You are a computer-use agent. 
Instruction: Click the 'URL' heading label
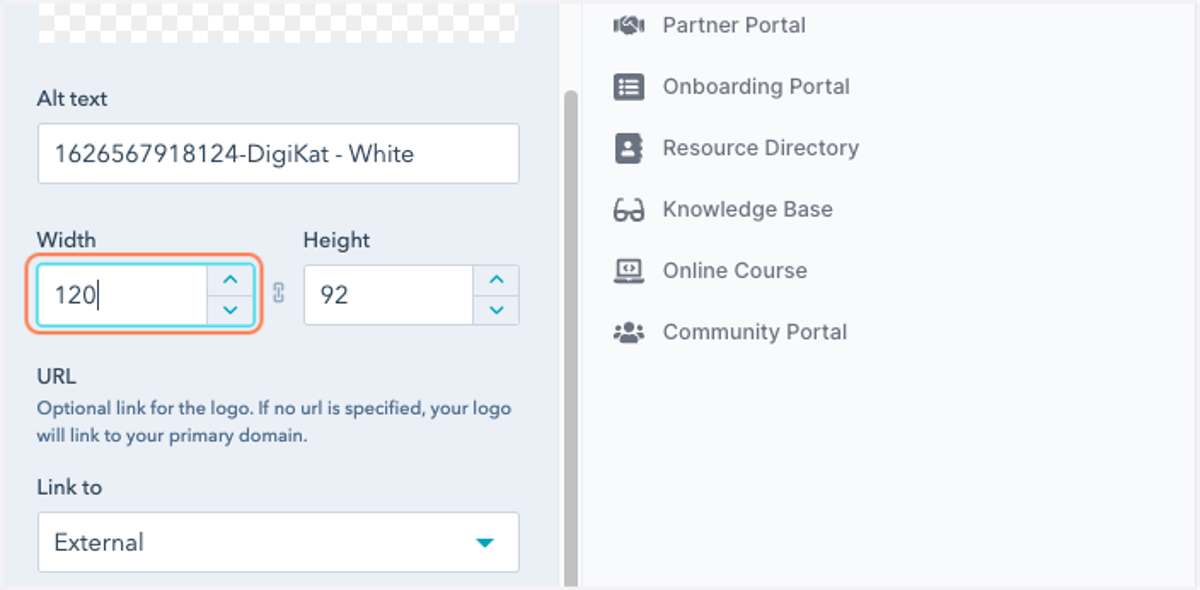tap(56, 377)
